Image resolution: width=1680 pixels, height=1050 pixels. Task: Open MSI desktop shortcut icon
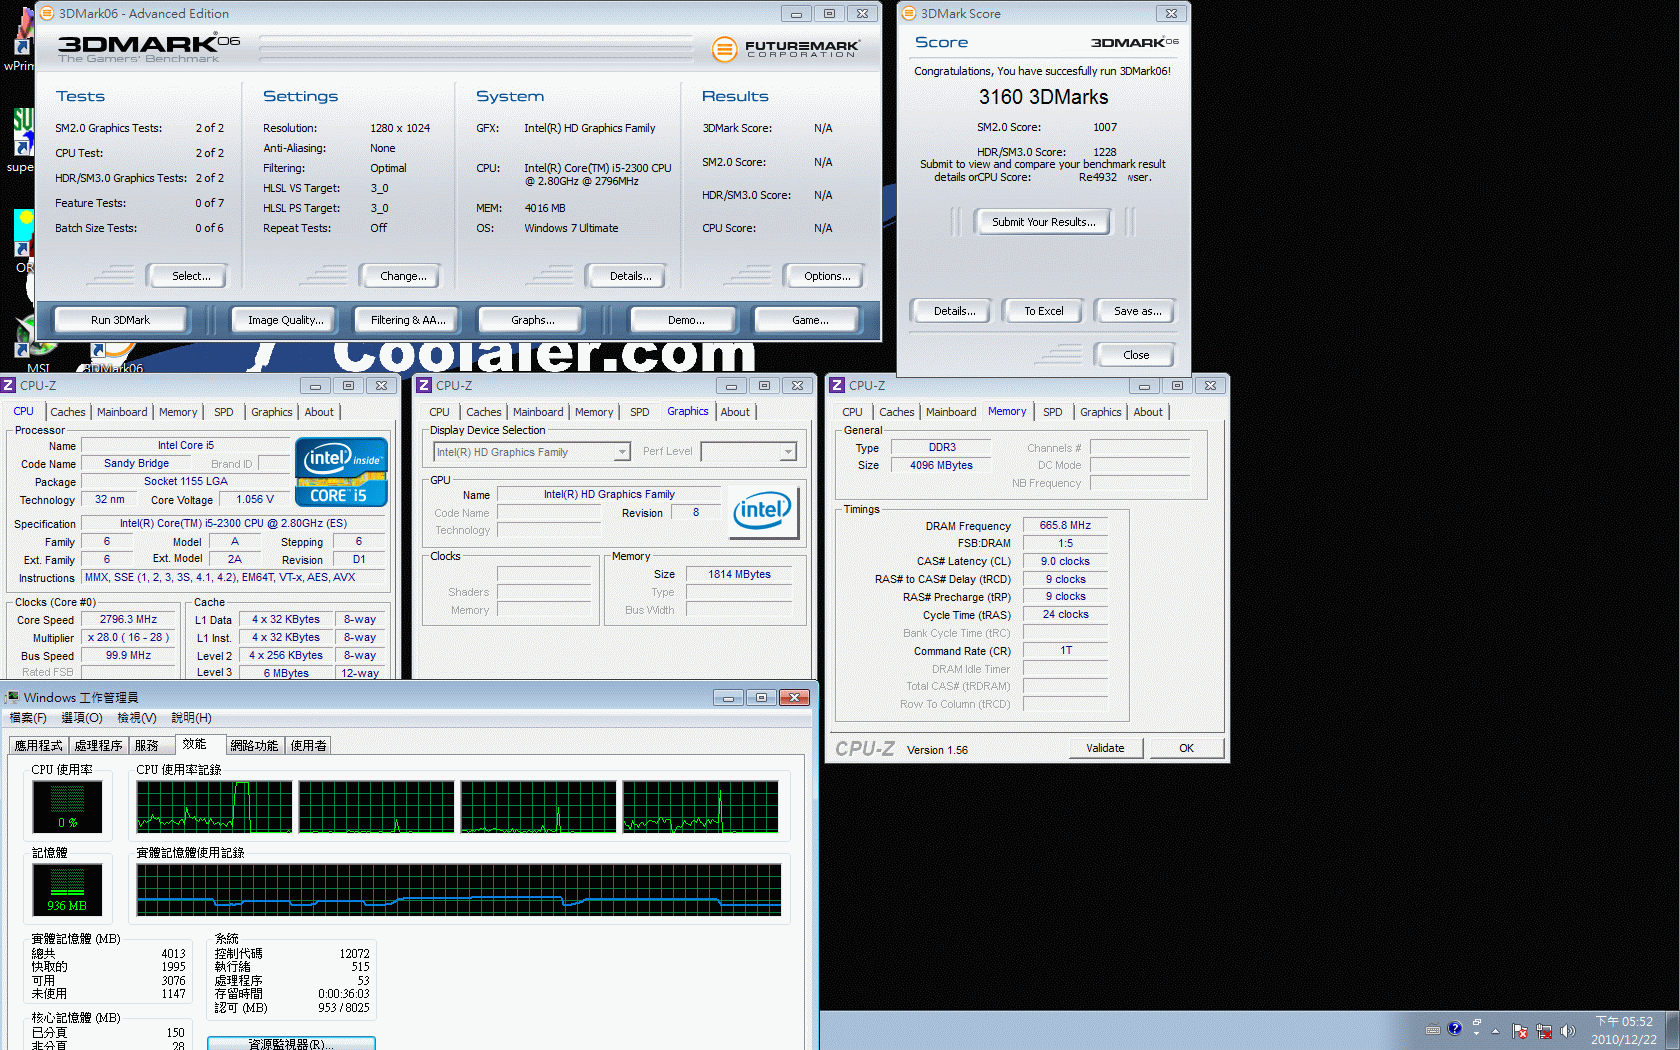(38, 345)
